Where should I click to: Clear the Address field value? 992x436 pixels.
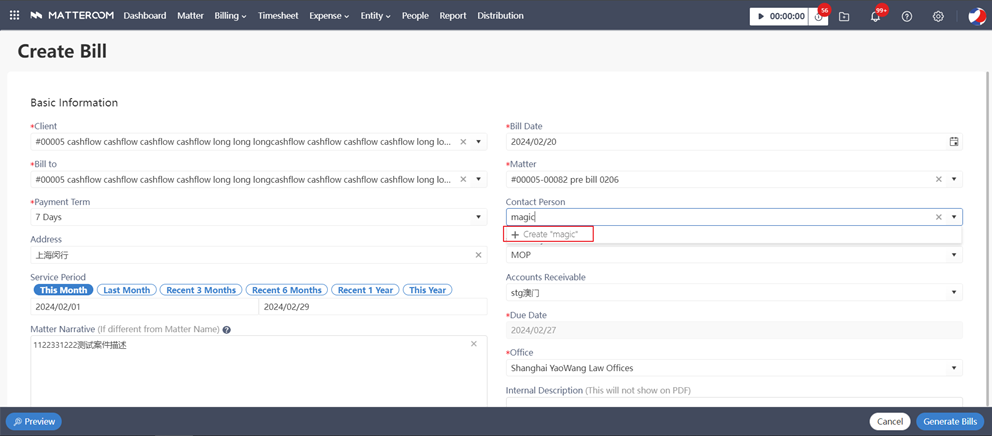tap(478, 255)
